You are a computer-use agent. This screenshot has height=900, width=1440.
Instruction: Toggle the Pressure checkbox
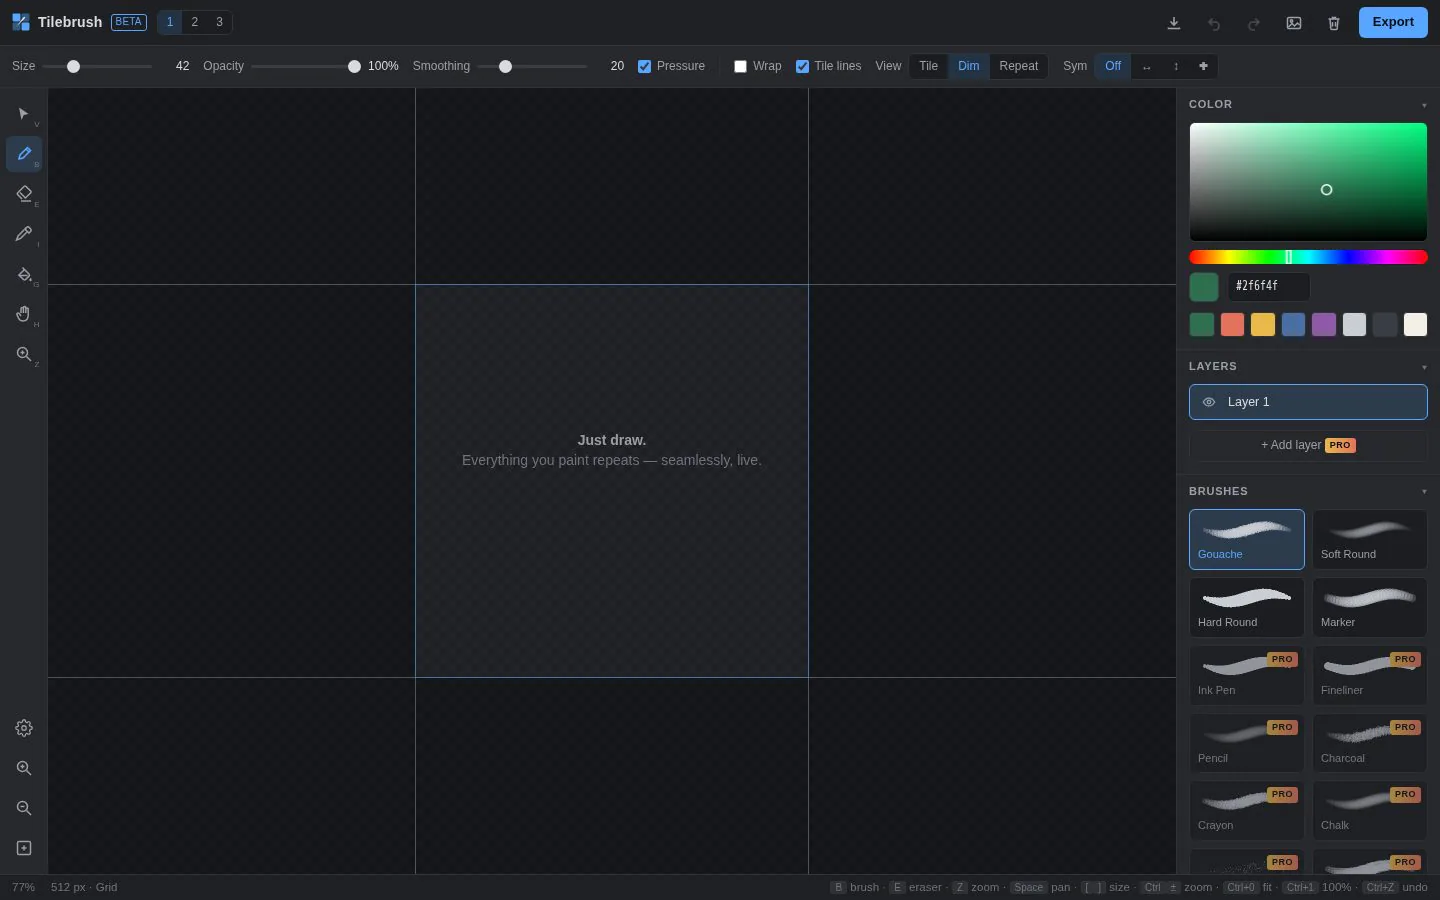pos(644,66)
